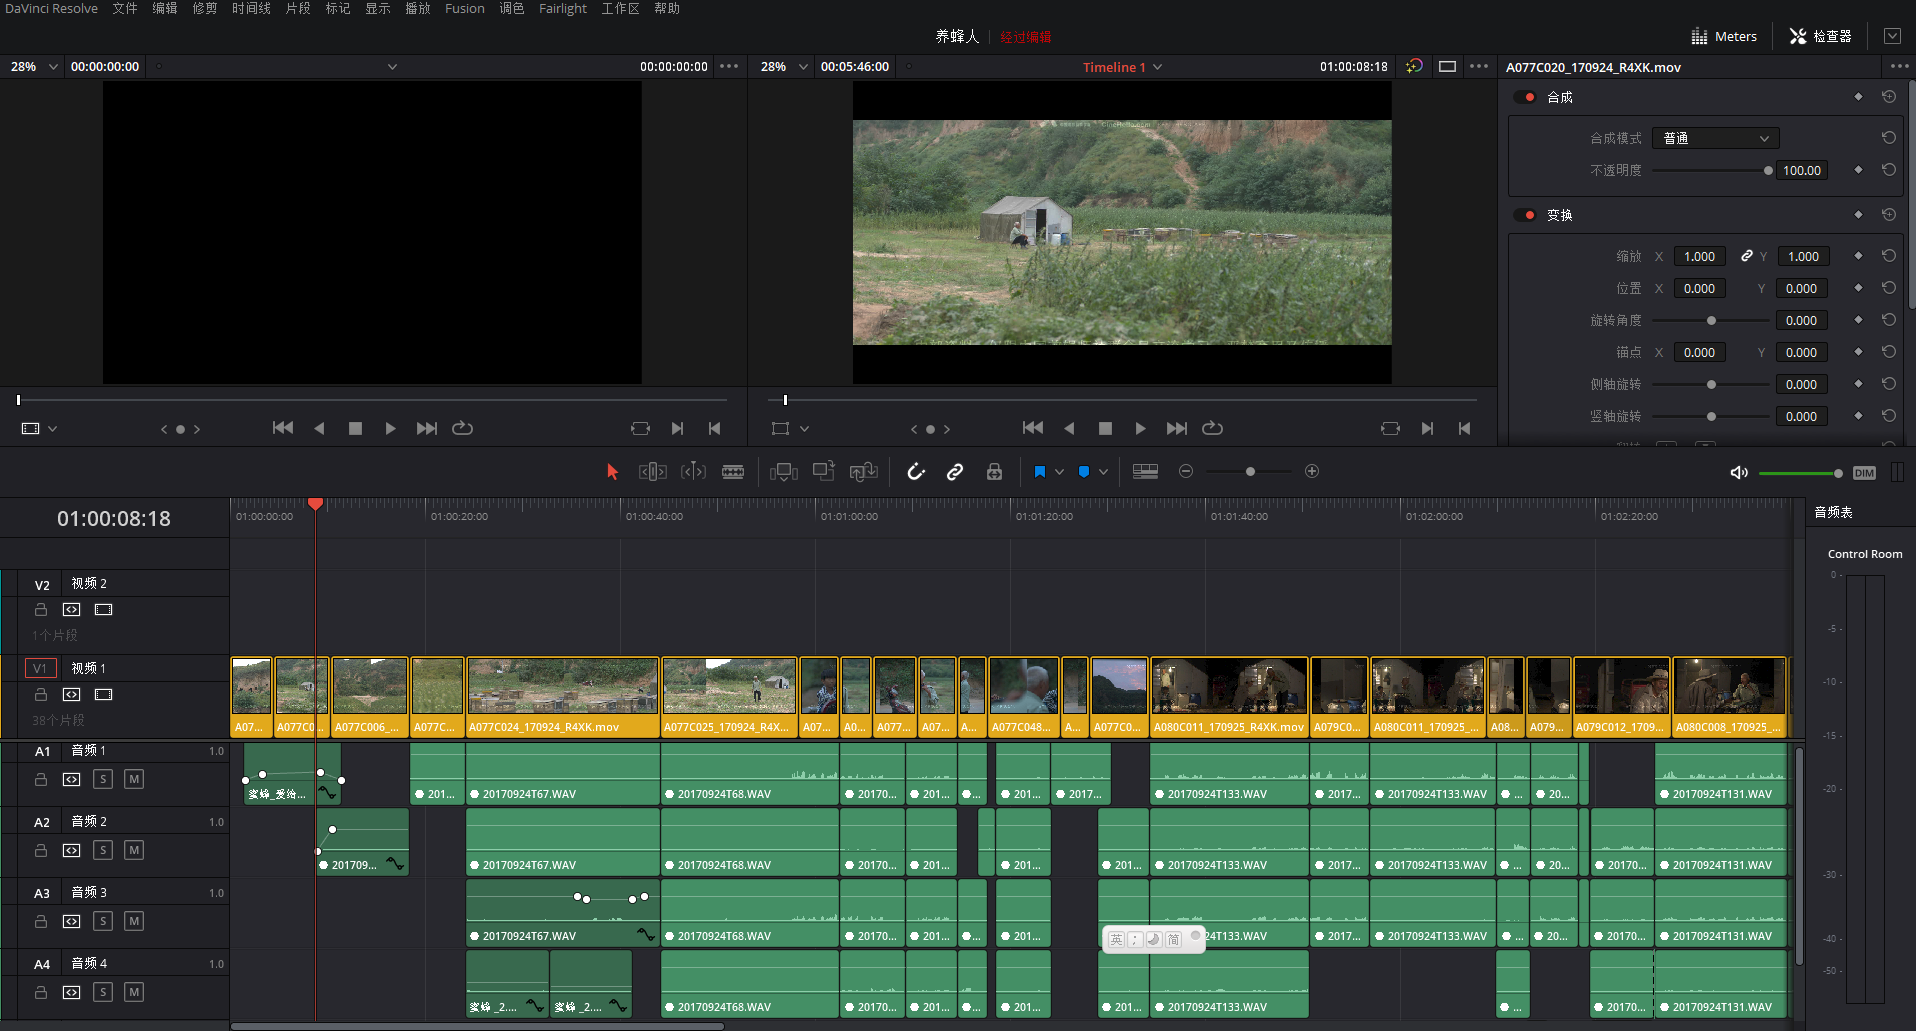Solo audio track A2
Image resolution: width=1916 pixels, height=1031 pixels.
pyautogui.click(x=103, y=850)
